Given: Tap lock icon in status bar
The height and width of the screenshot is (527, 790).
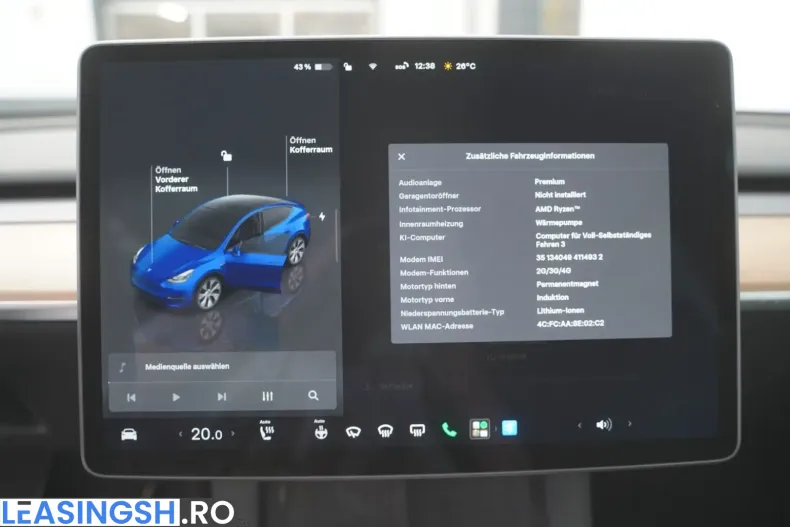Looking at the screenshot, I should (348, 67).
